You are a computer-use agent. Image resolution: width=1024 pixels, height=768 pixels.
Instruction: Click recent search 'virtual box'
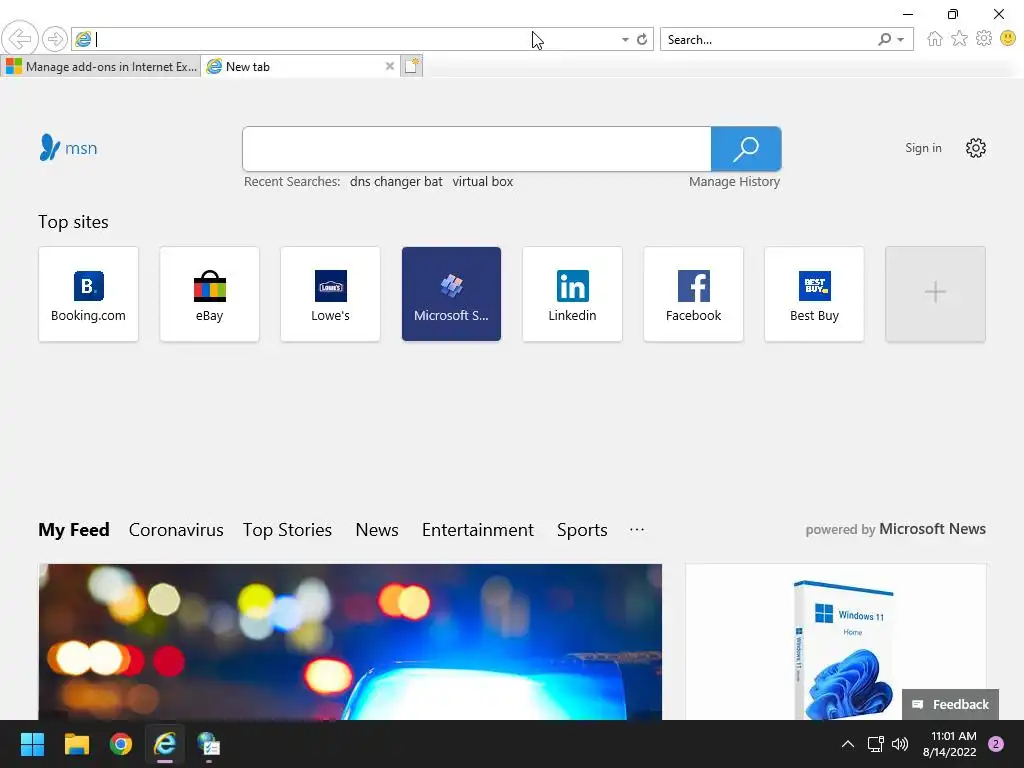tap(483, 182)
